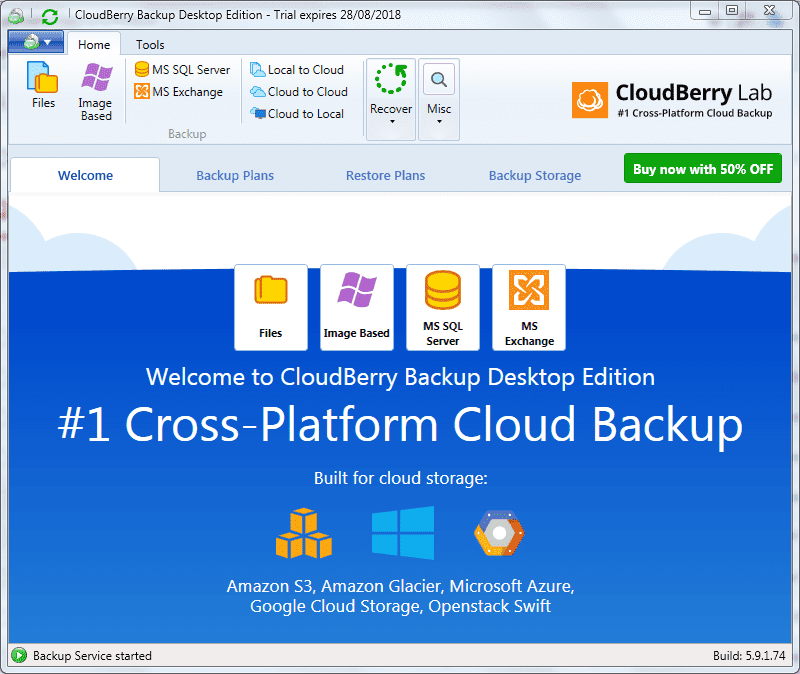800x674 pixels.
Task: Click the CloudBerry Lab orange logo
Action: pyautogui.click(x=590, y=100)
